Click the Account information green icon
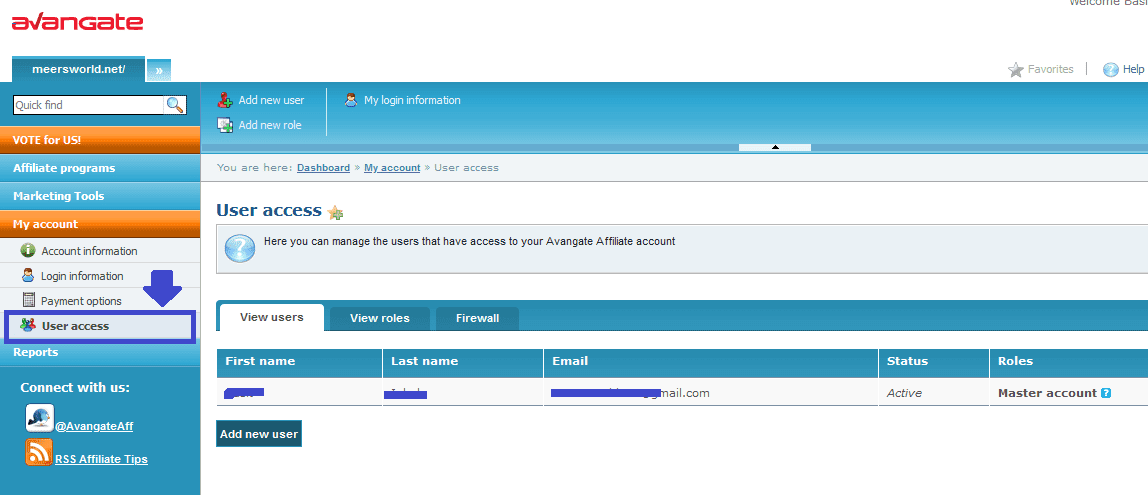The image size is (1148, 495). click(29, 250)
